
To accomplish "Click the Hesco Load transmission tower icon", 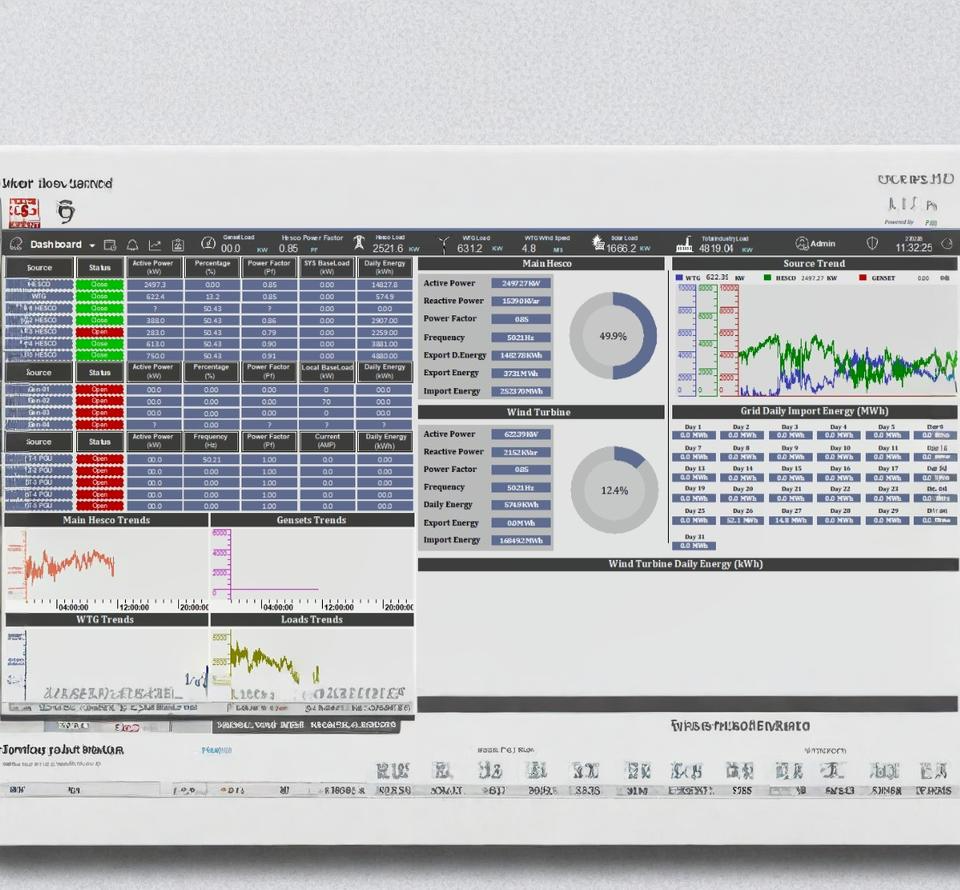I will (359, 244).
